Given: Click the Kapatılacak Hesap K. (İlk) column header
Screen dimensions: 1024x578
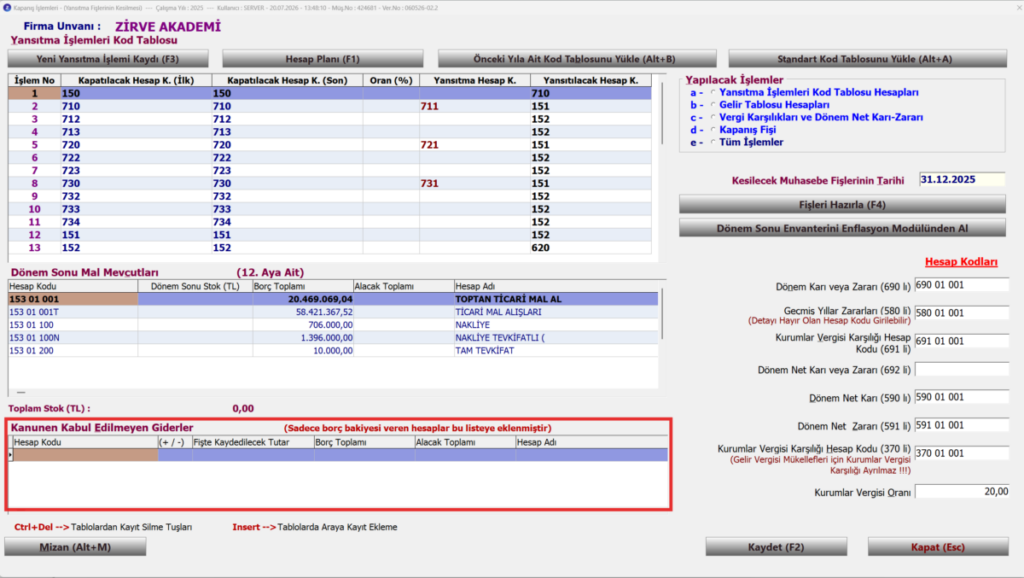Looking at the screenshot, I should click(x=136, y=80).
